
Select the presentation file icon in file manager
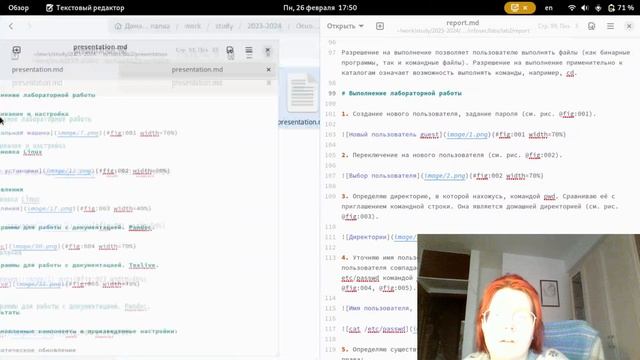click(x=302, y=94)
